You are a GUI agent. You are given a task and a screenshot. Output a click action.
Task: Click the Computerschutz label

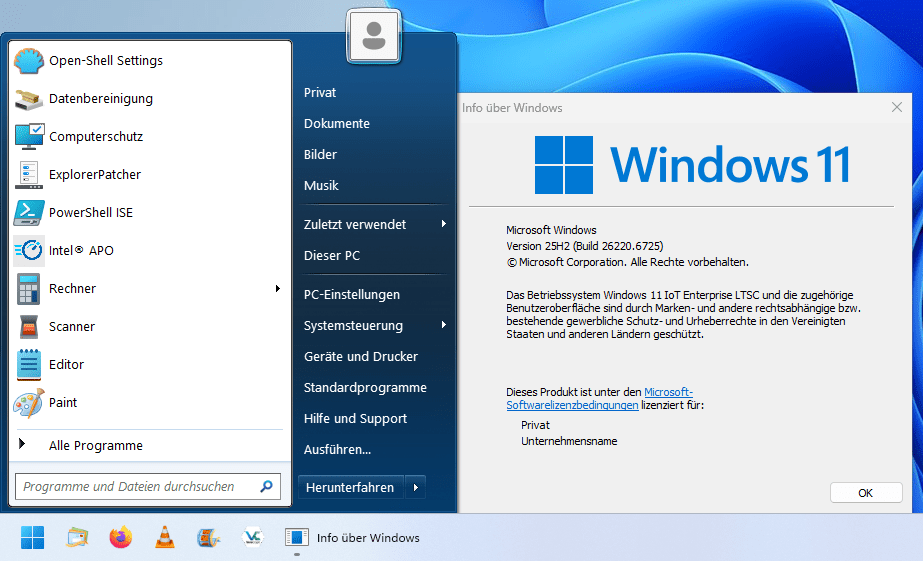coord(96,137)
